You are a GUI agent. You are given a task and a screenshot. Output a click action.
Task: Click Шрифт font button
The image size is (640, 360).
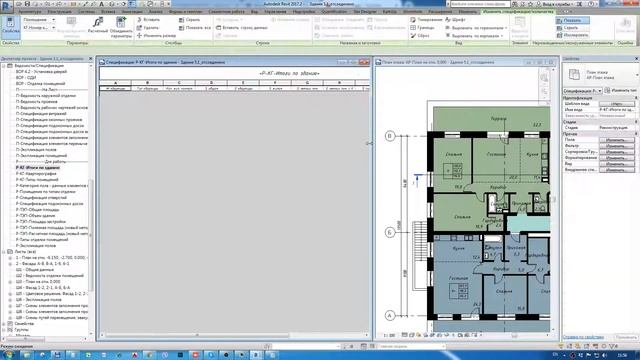click(x=455, y=20)
